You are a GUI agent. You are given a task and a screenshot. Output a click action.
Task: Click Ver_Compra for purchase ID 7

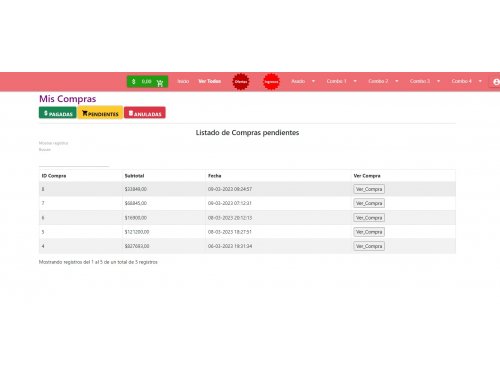(x=369, y=203)
